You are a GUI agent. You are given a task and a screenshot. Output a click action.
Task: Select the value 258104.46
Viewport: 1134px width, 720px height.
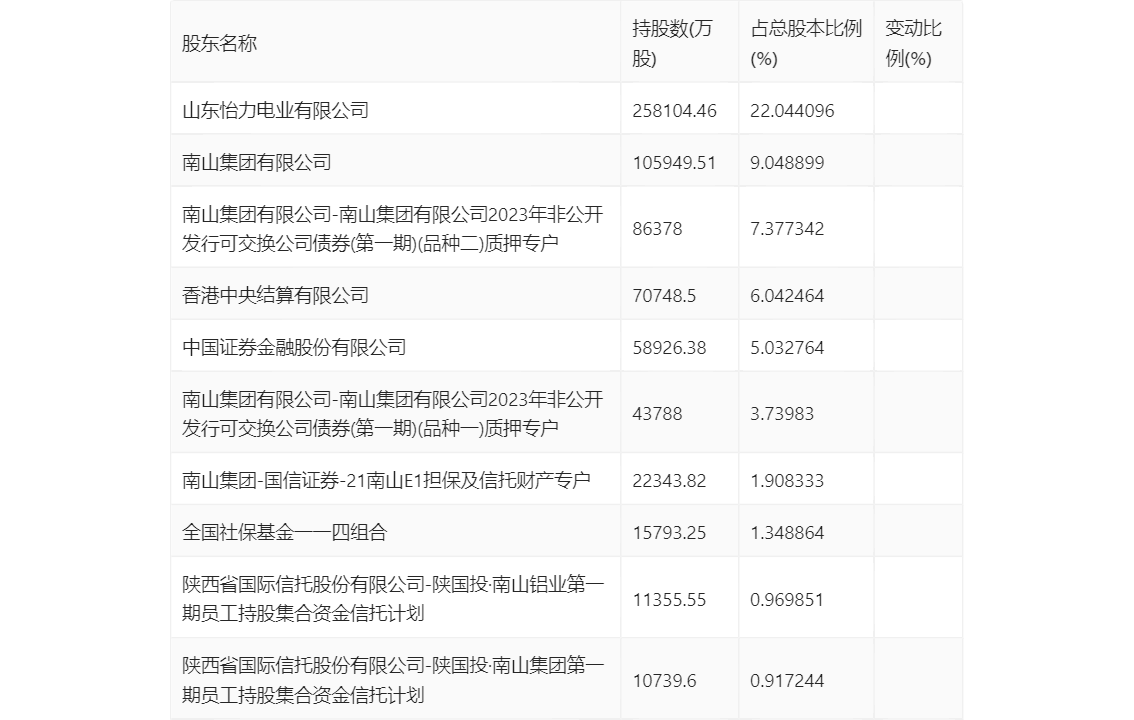click(x=674, y=111)
